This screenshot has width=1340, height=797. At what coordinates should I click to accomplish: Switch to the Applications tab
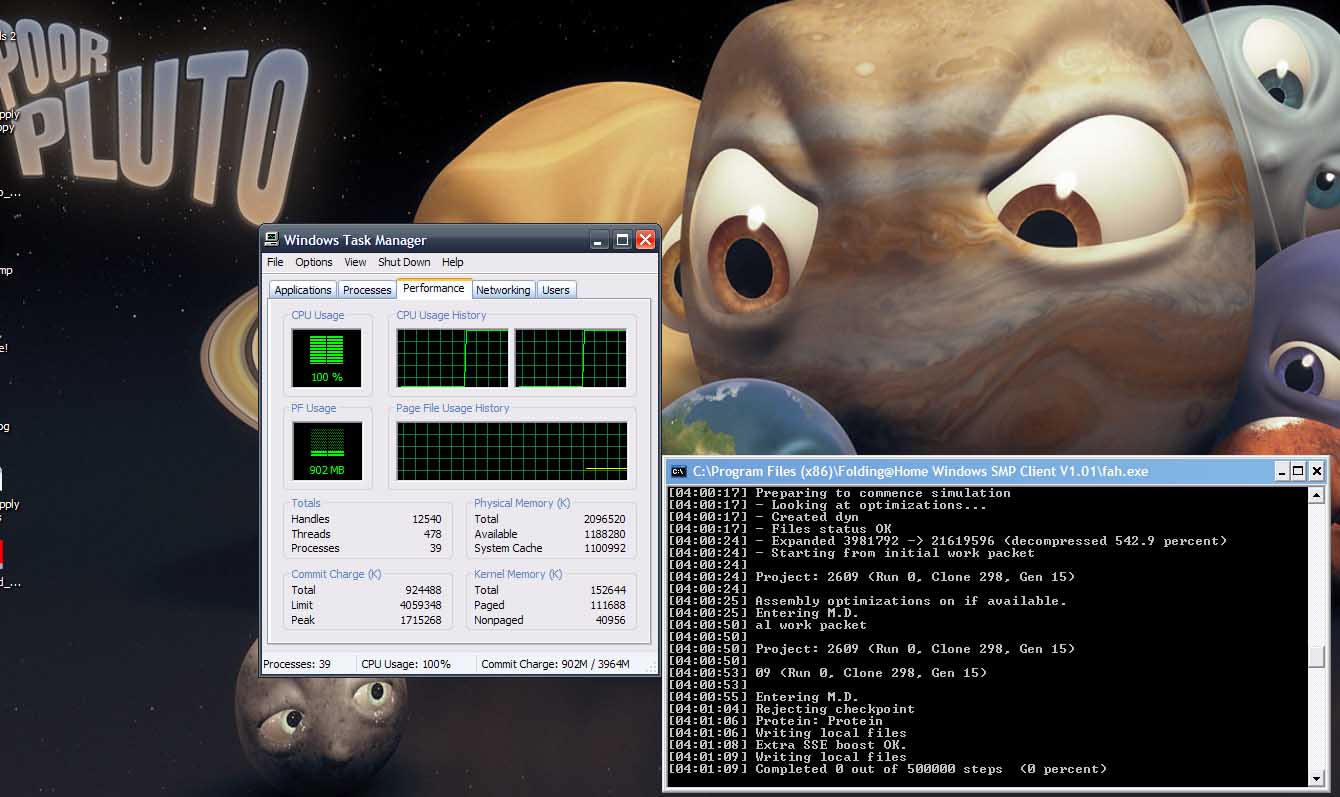[303, 290]
